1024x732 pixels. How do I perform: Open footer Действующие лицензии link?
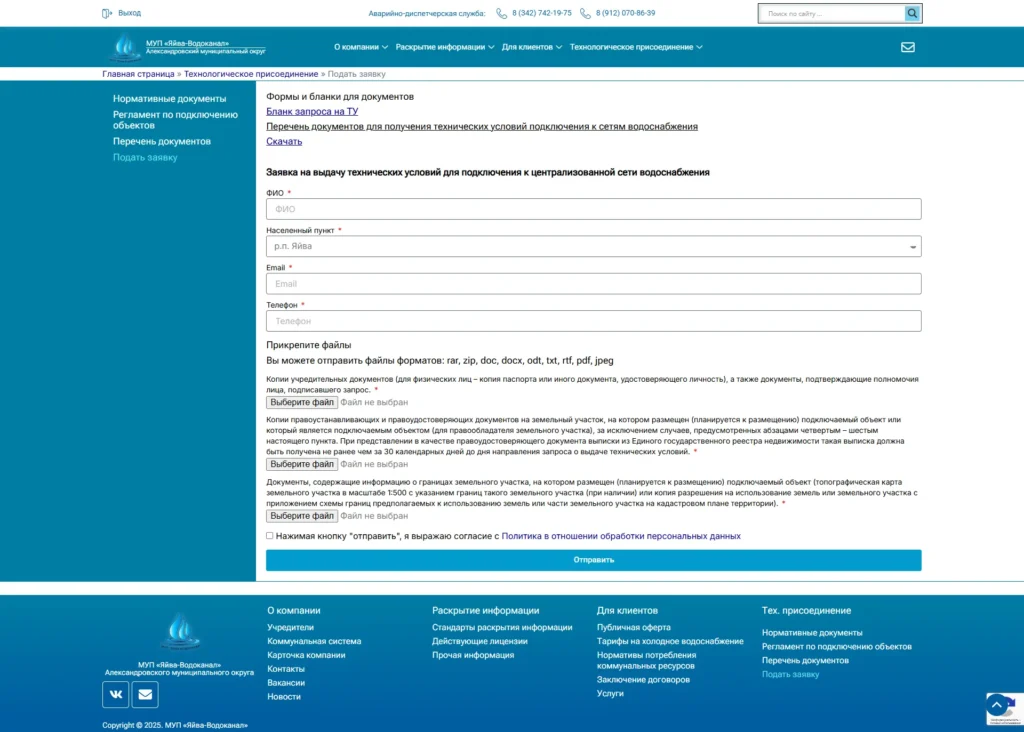tap(479, 641)
